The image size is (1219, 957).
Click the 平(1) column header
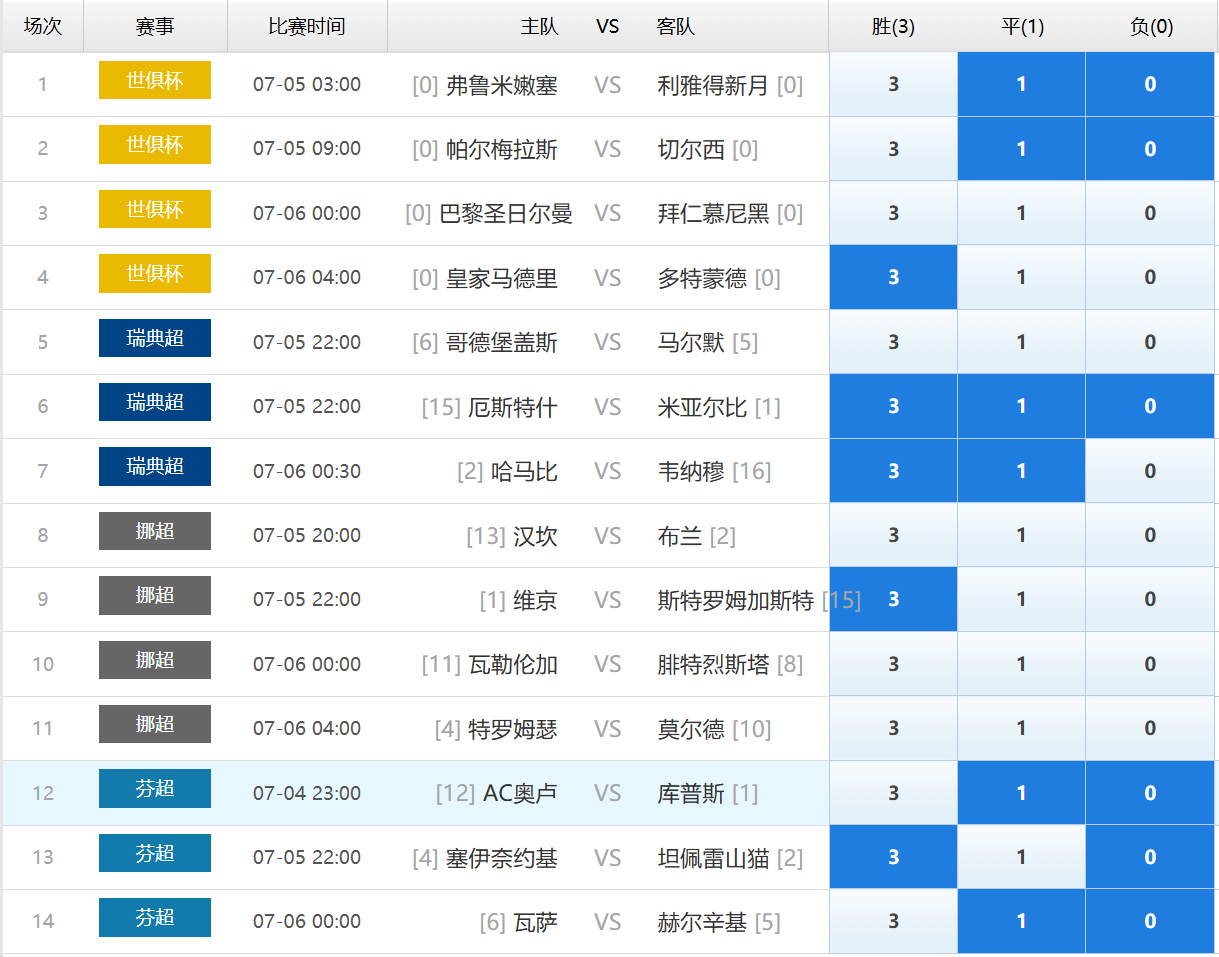point(1022,26)
